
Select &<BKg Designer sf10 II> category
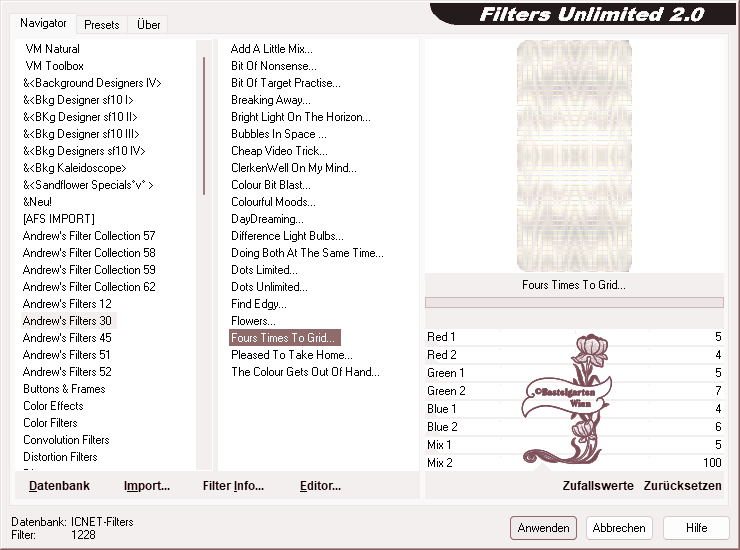(80, 117)
